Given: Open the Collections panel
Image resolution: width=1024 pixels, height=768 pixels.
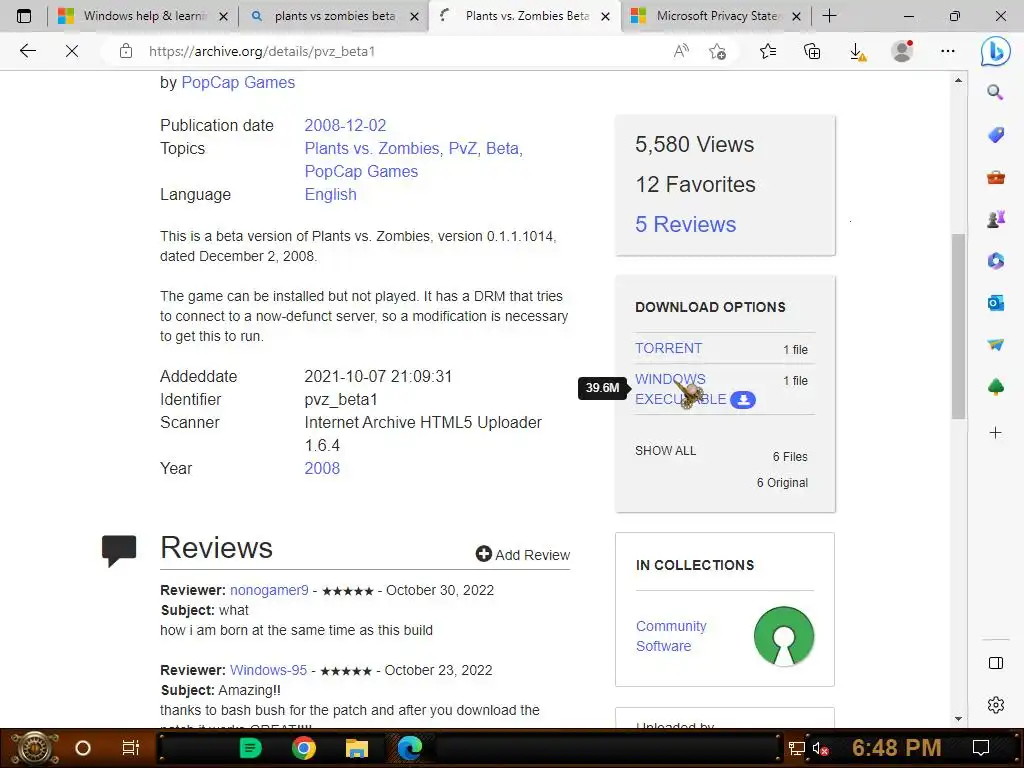Looking at the screenshot, I should (x=812, y=51).
